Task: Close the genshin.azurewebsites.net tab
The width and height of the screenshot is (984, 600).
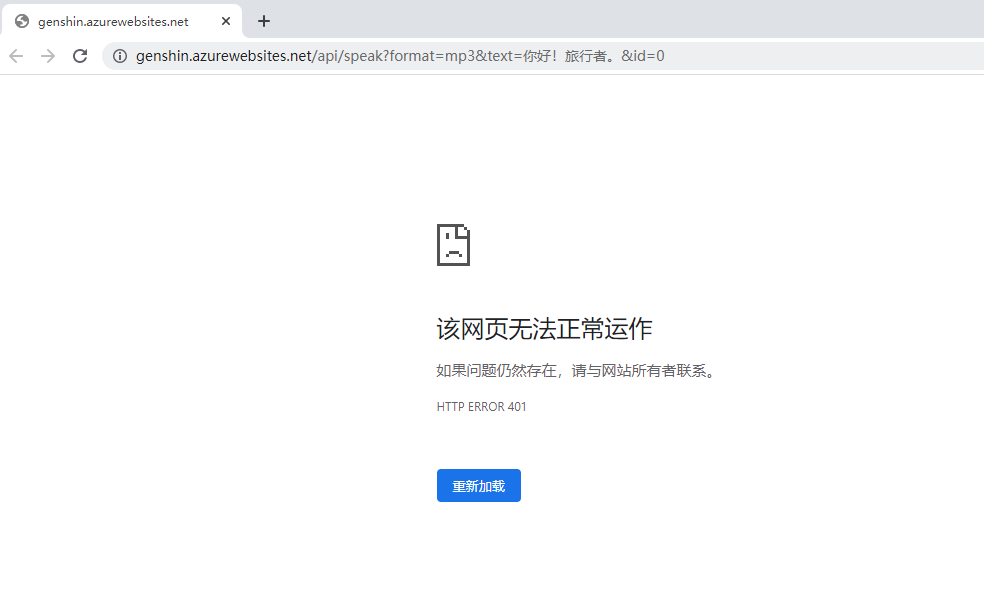Action: [x=226, y=20]
